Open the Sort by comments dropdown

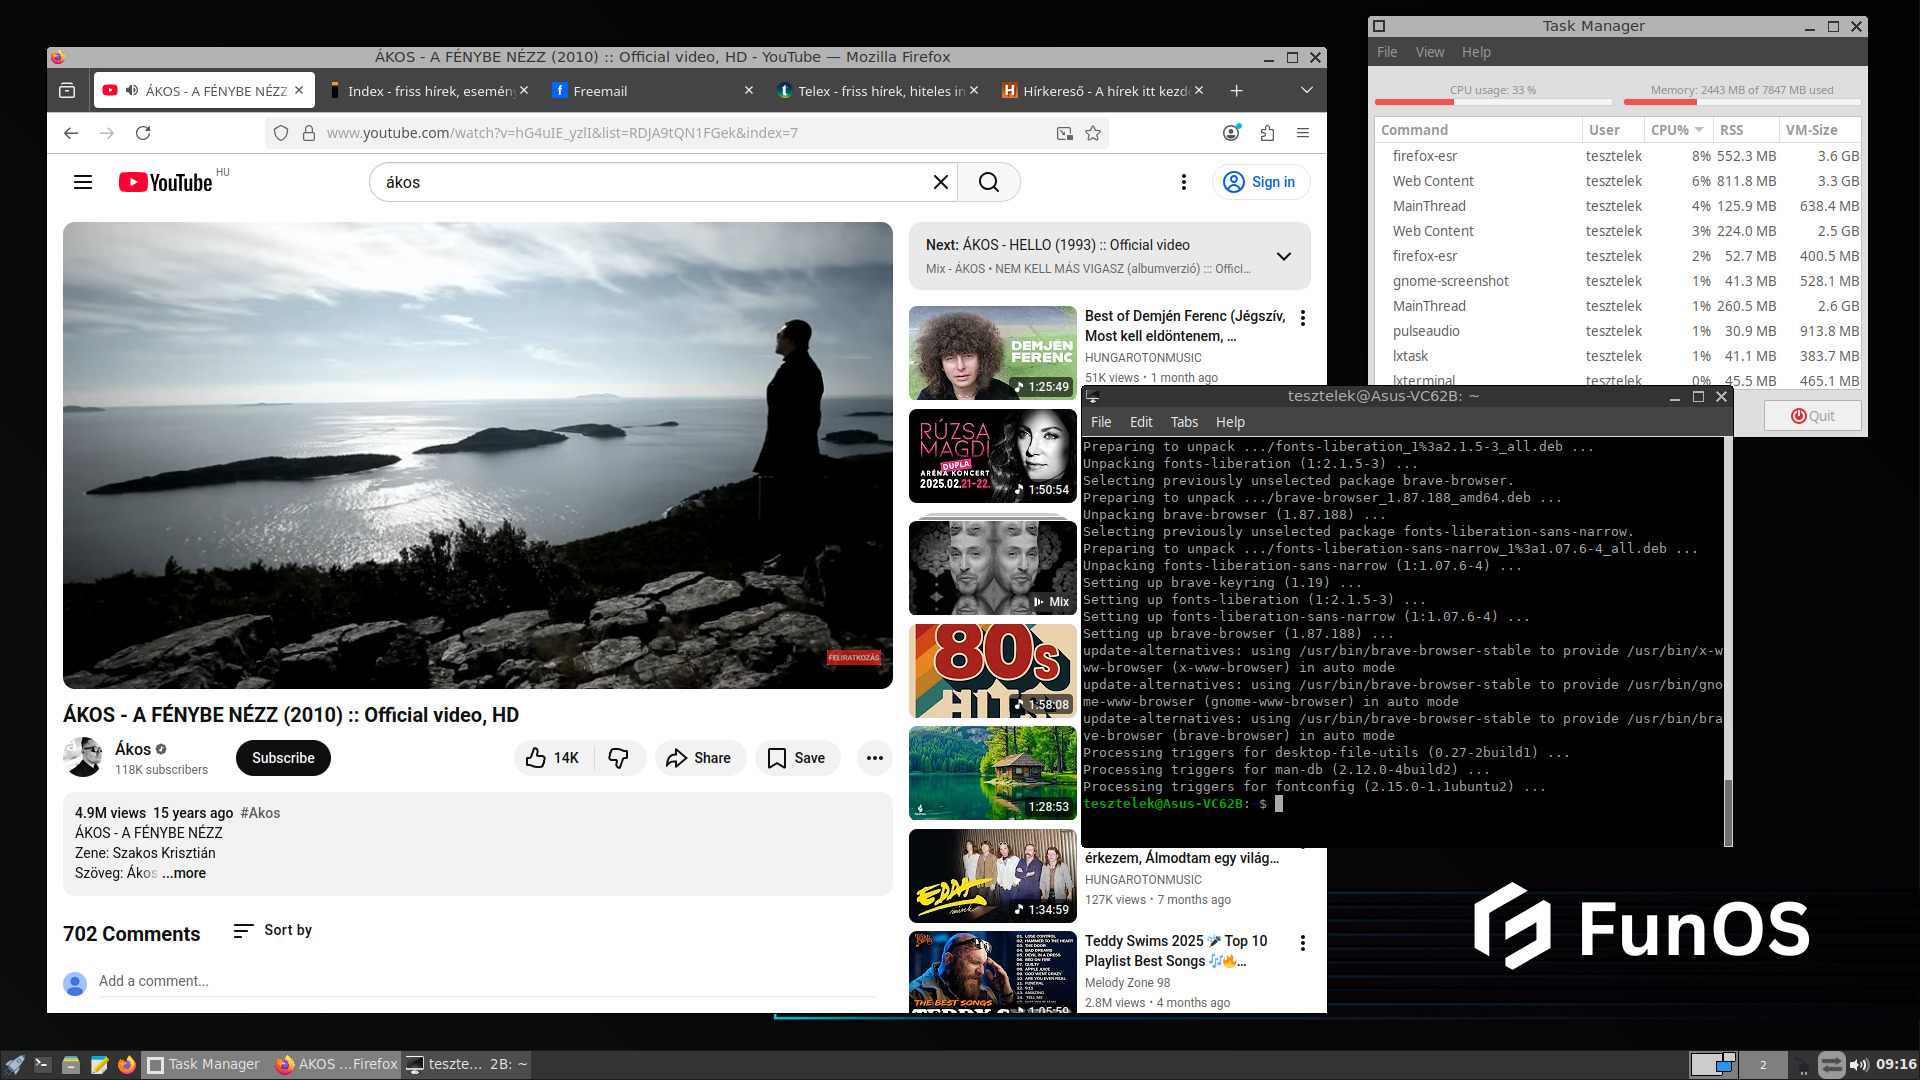[273, 930]
